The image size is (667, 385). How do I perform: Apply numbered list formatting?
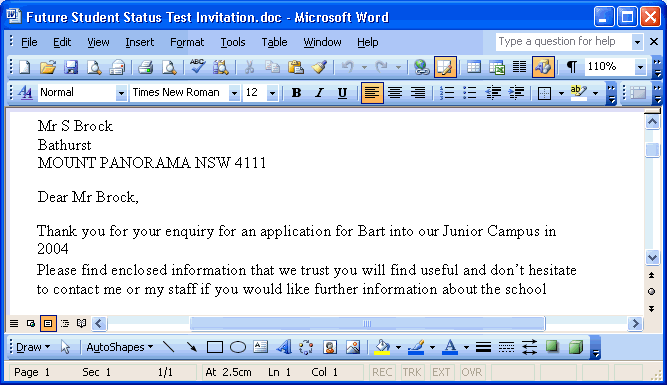447,93
